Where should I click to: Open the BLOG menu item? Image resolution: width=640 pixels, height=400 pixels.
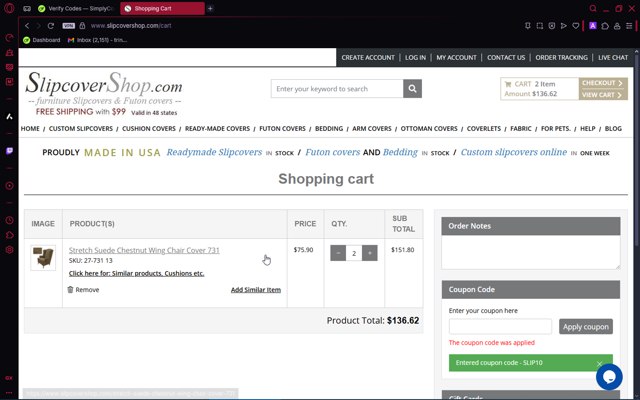tap(613, 129)
